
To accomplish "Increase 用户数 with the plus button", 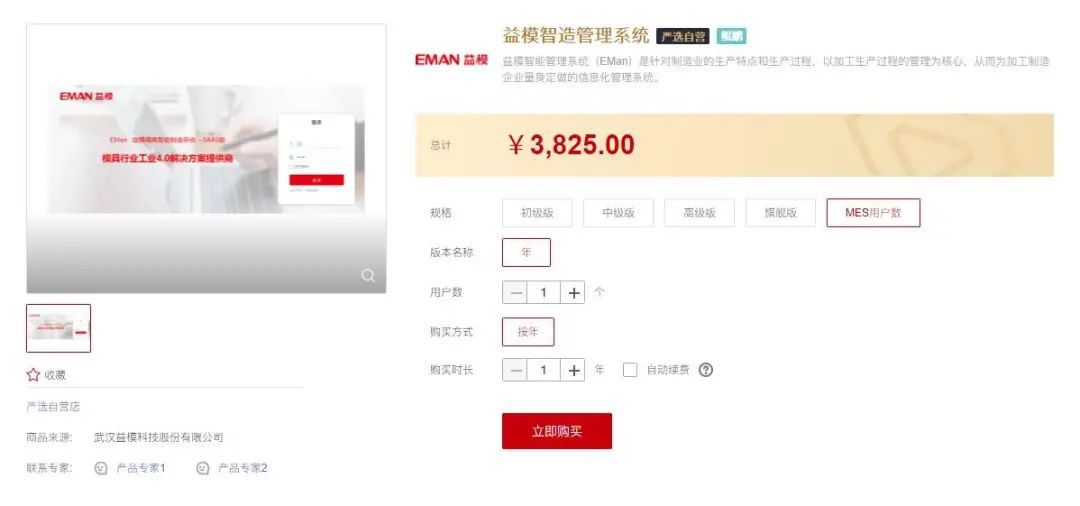I will (573, 293).
